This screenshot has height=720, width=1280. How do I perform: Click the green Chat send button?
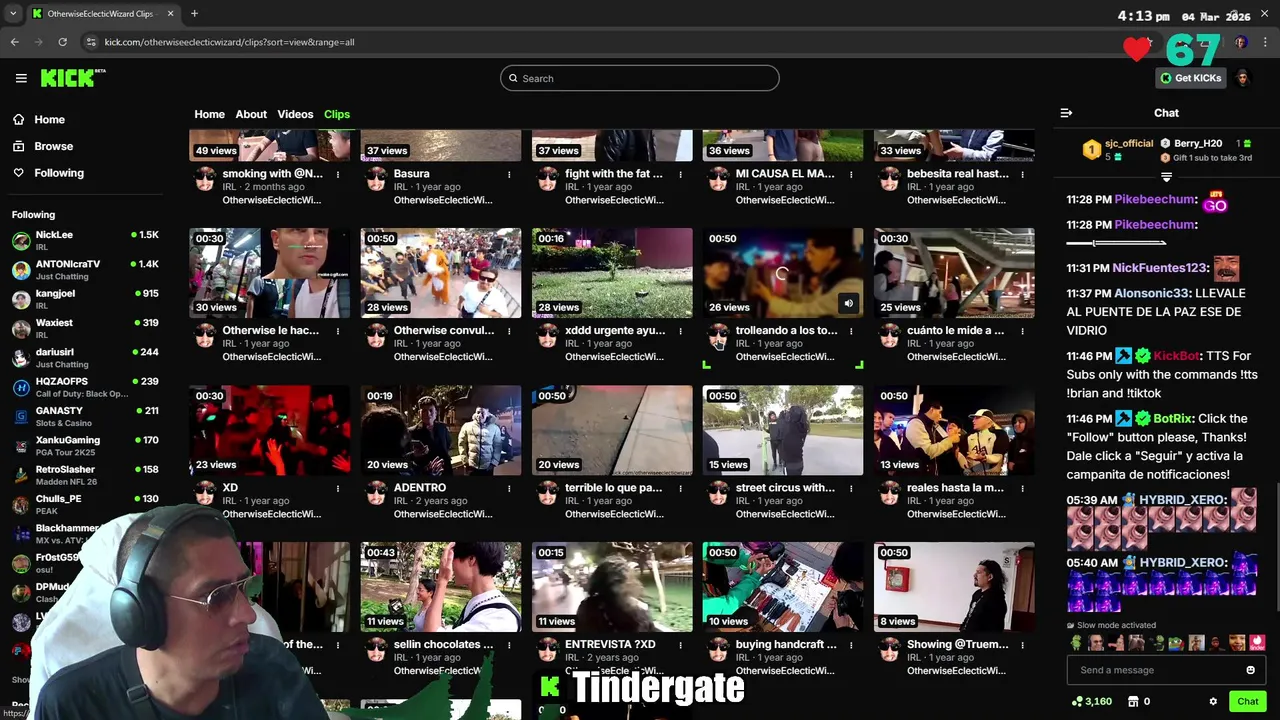(1247, 702)
